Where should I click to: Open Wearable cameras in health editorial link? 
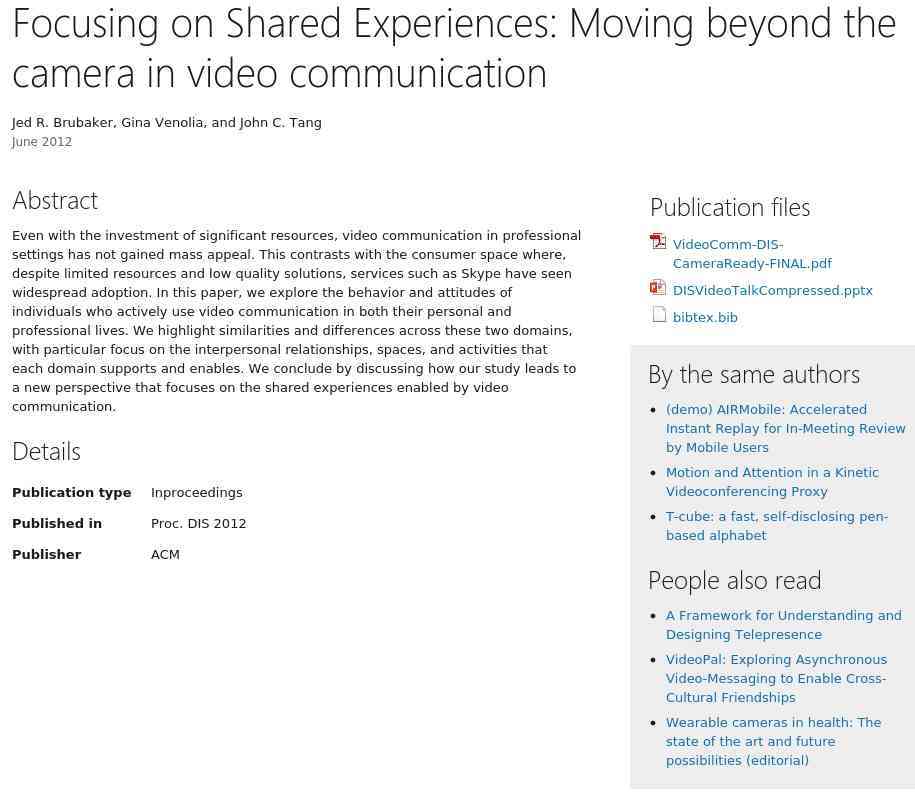click(773, 741)
